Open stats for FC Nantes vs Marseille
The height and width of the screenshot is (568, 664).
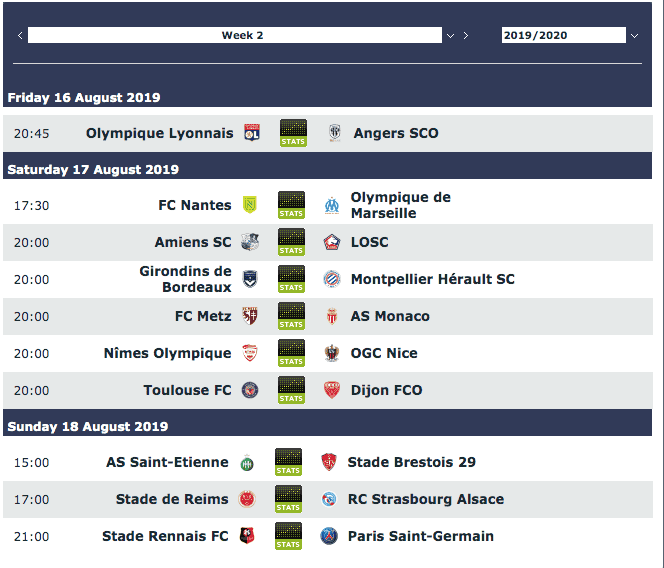coord(291,205)
